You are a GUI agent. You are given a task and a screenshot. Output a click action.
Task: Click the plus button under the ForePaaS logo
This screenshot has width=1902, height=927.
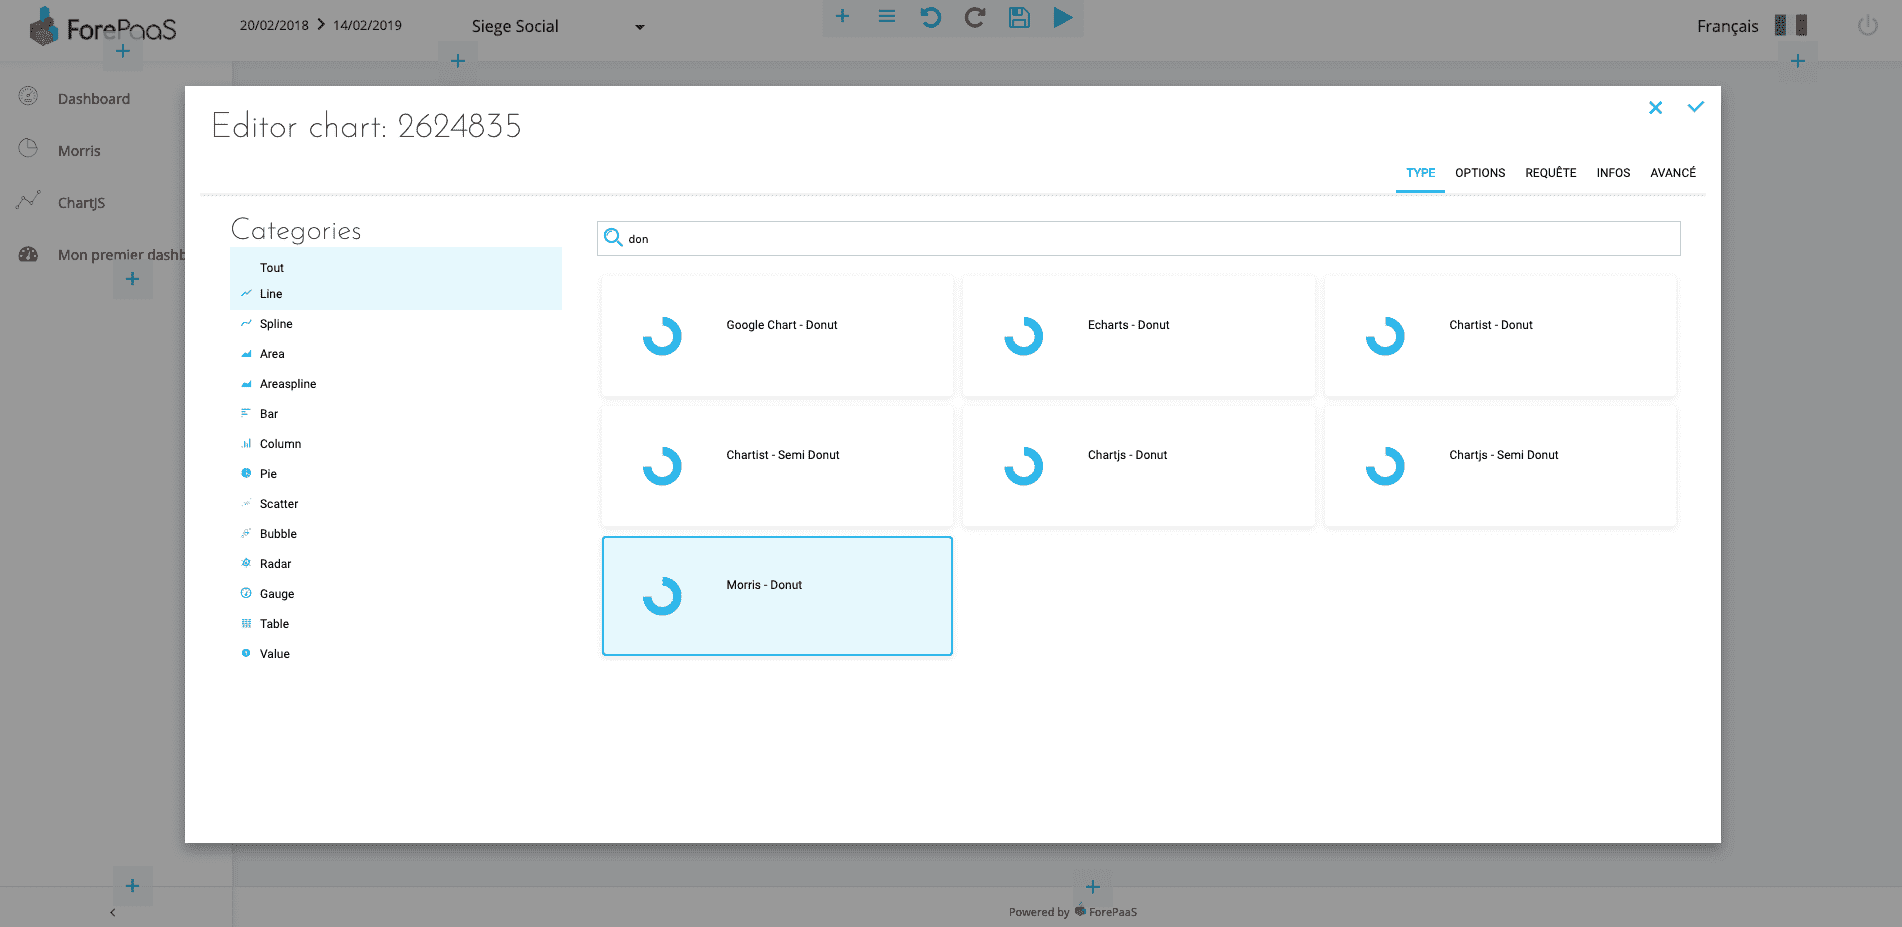point(123,51)
